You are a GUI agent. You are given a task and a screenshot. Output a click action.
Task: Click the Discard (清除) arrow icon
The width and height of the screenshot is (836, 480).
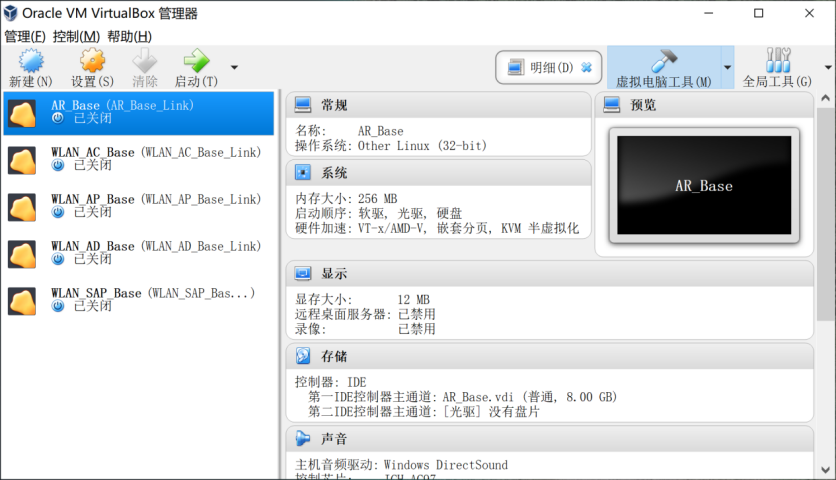coord(144,61)
